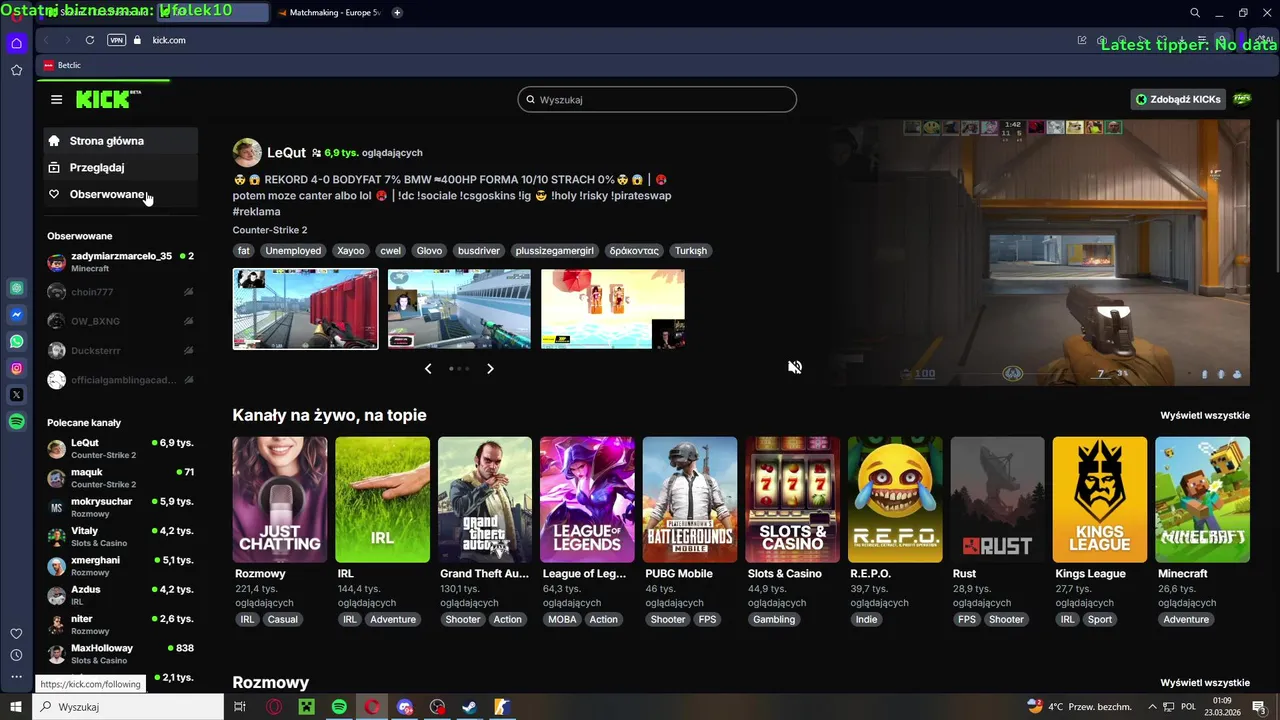The width and height of the screenshot is (1280, 720).
Task: Open Windows notification center icon
Action: tap(1259, 707)
